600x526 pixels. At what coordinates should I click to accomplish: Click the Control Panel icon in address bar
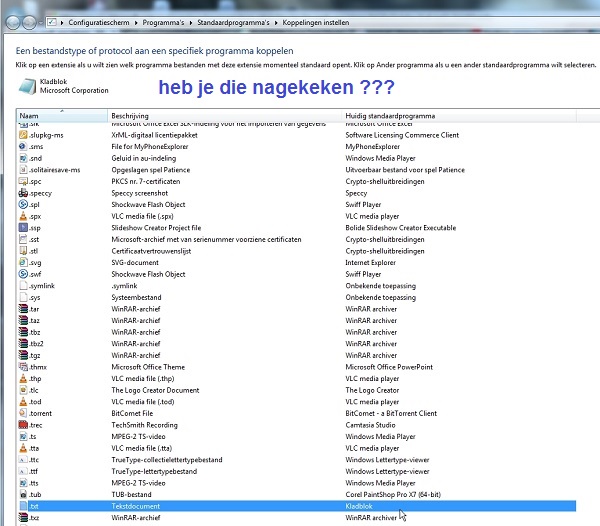point(52,22)
